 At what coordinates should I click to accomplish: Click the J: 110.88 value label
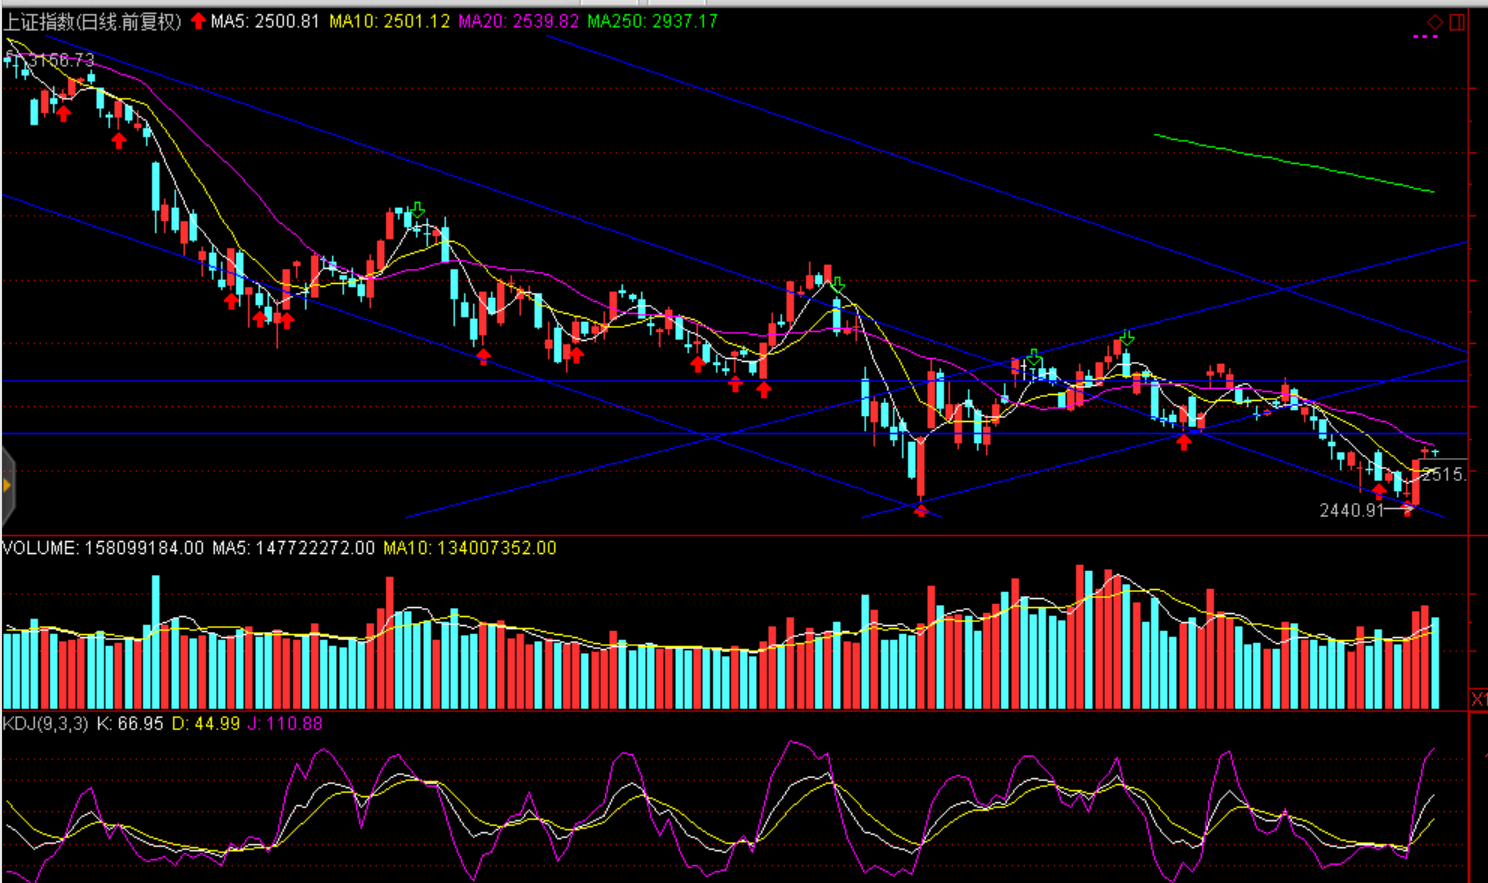285,723
